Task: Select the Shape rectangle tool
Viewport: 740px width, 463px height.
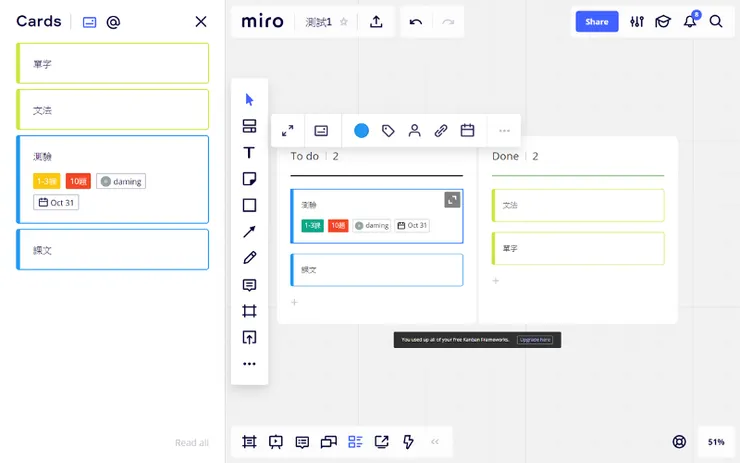Action: pos(249,205)
